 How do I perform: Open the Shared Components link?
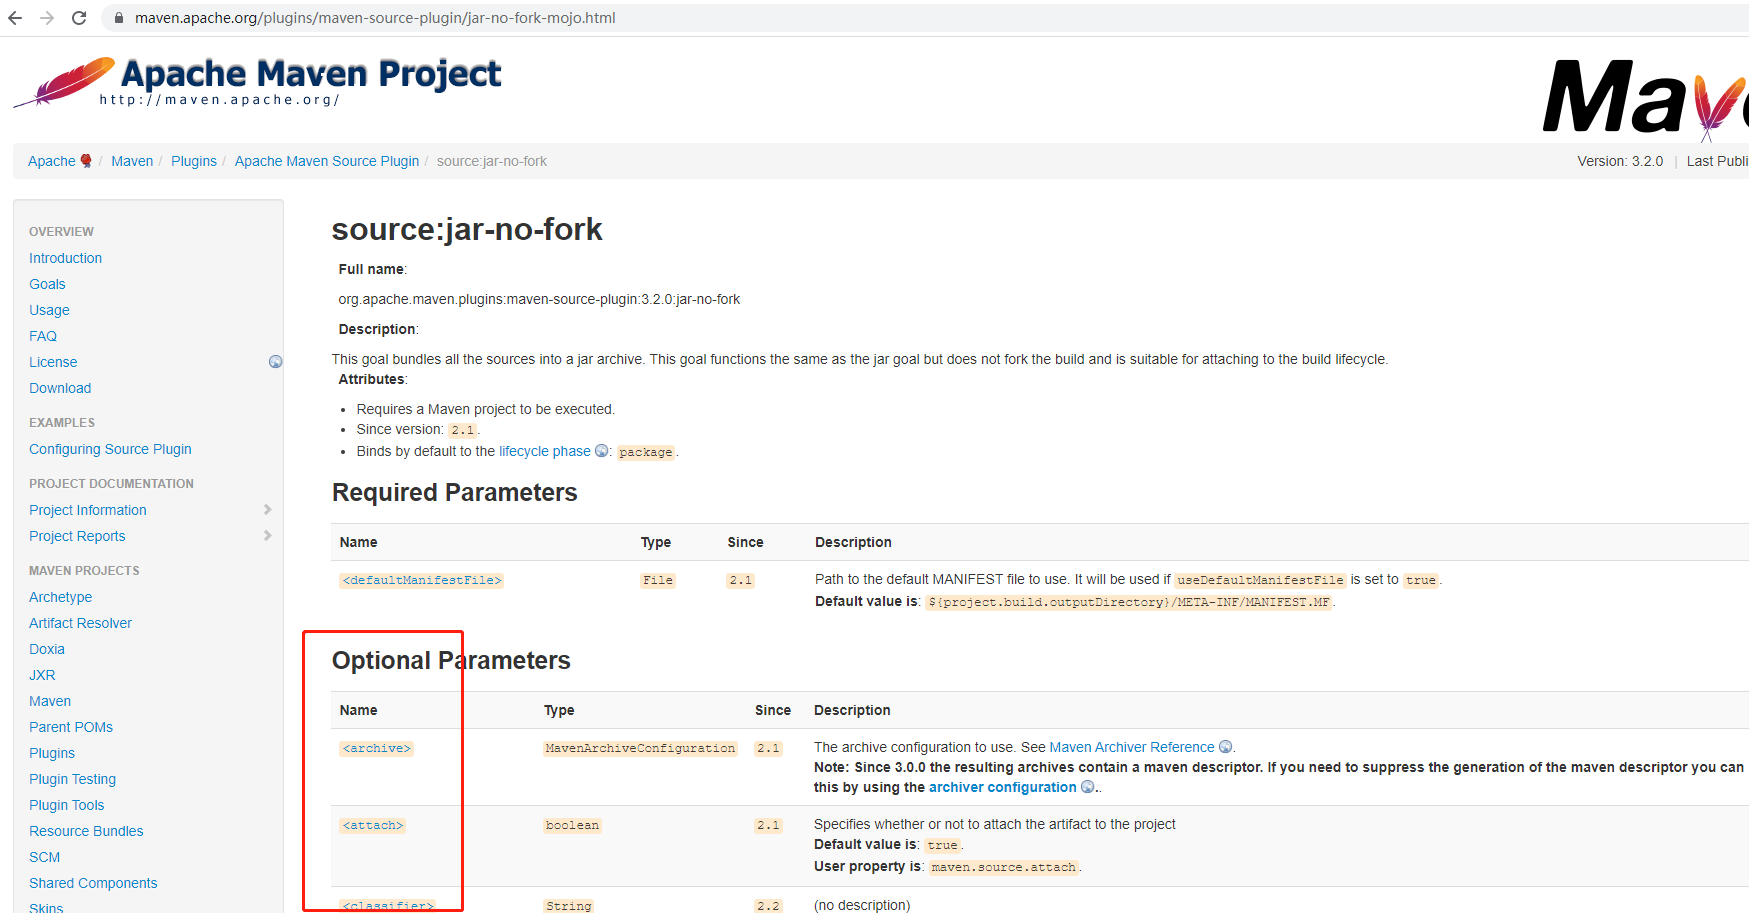coord(93,883)
